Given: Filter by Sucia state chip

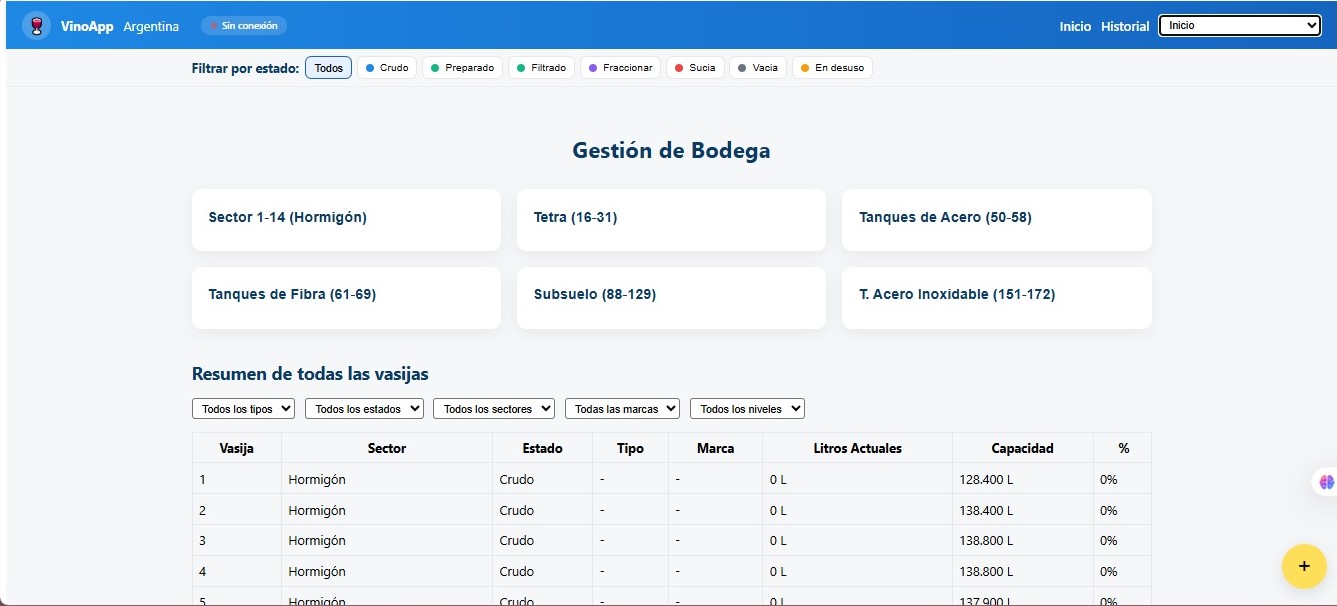Looking at the screenshot, I should click(x=695, y=68).
